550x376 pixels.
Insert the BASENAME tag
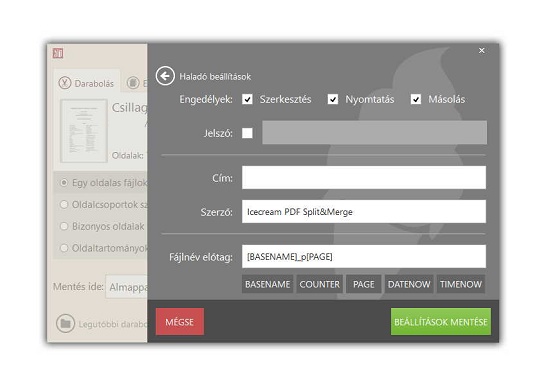(x=267, y=284)
